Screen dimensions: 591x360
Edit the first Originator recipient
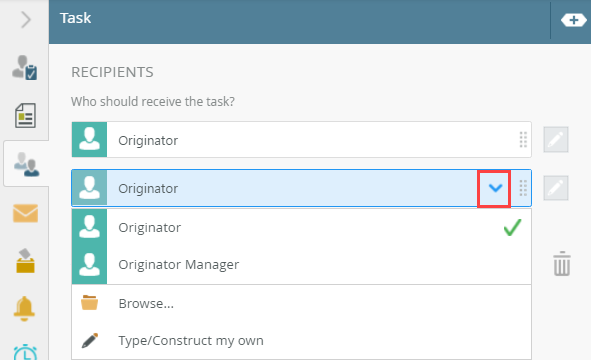[556, 139]
